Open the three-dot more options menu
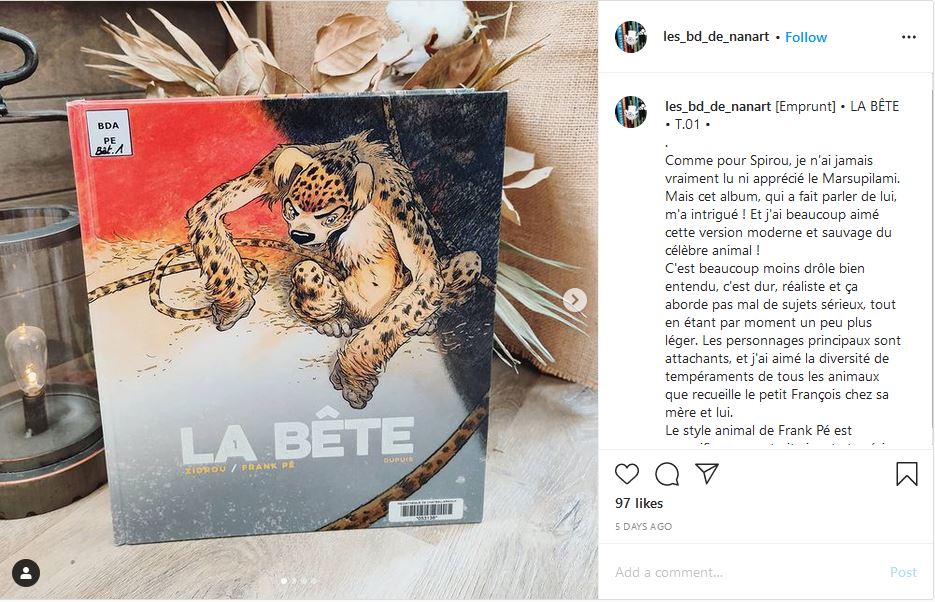 [909, 37]
